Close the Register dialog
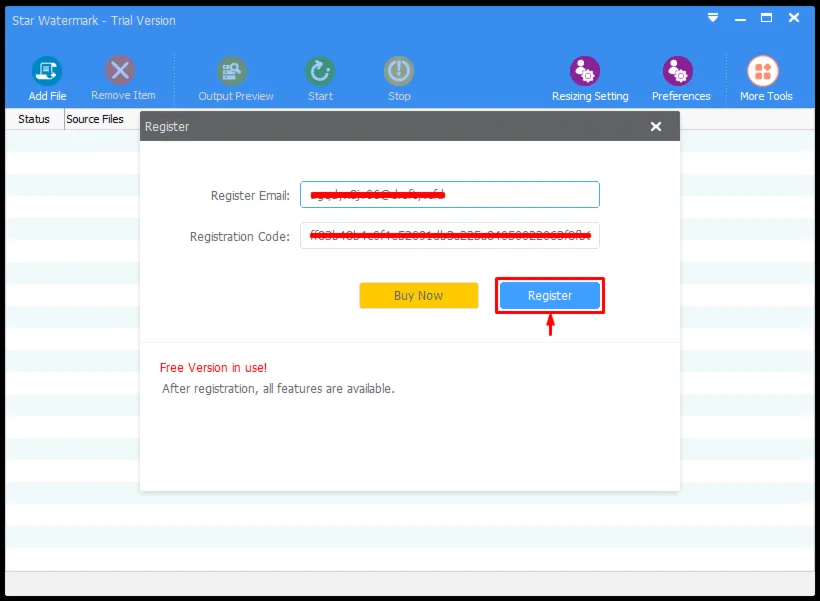820x601 pixels. pos(656,127)
